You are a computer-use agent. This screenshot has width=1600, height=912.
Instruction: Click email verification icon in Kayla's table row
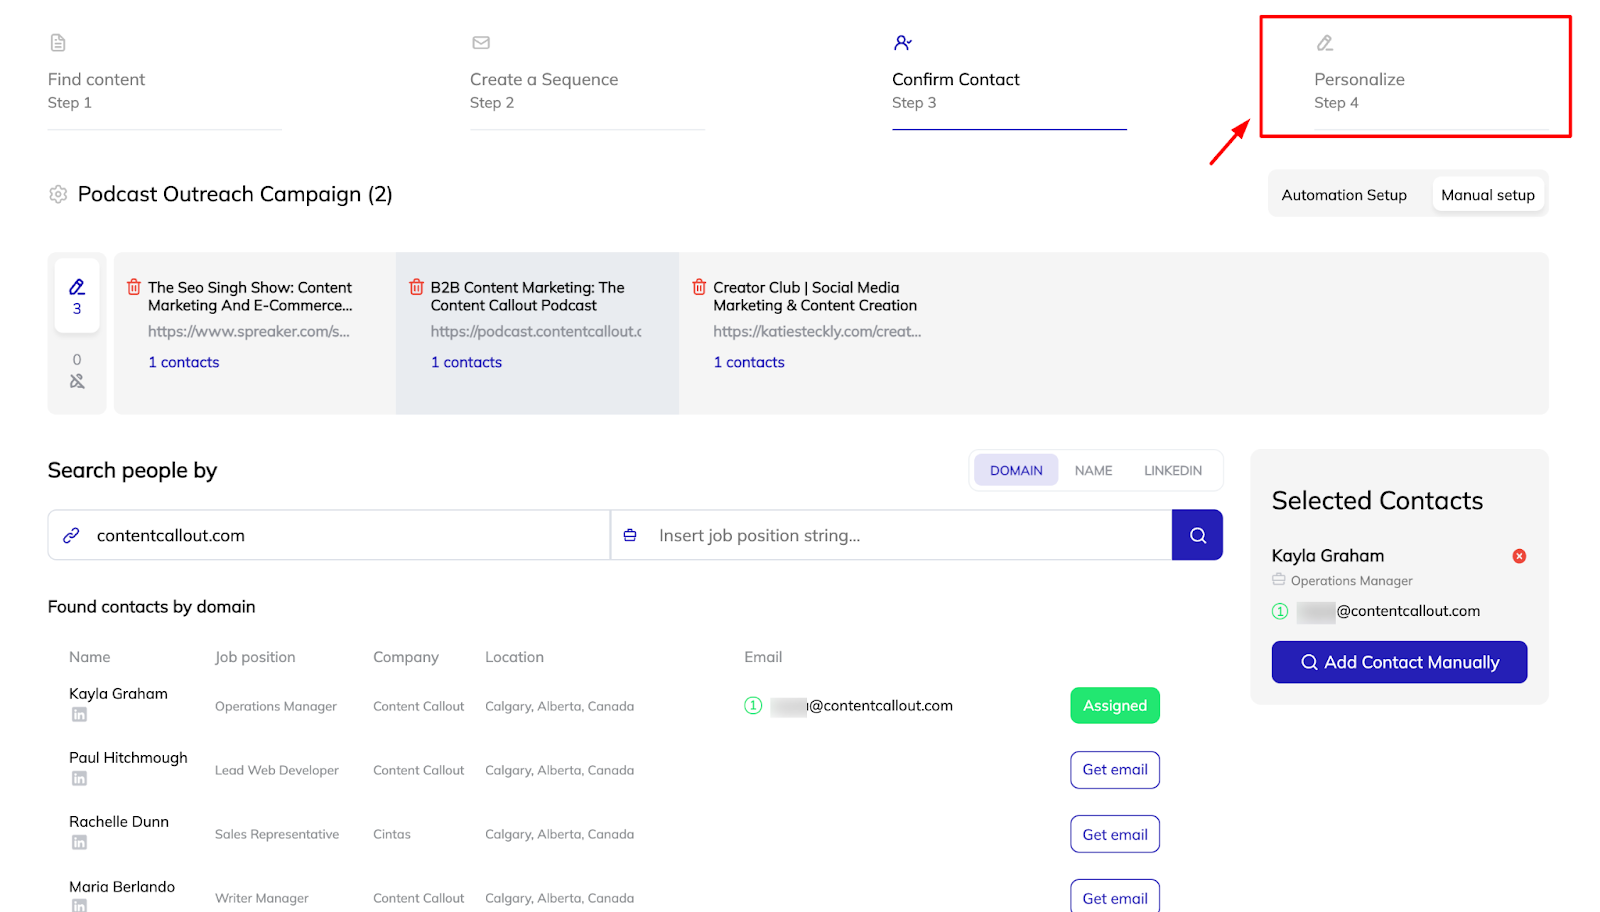point(753,706)
